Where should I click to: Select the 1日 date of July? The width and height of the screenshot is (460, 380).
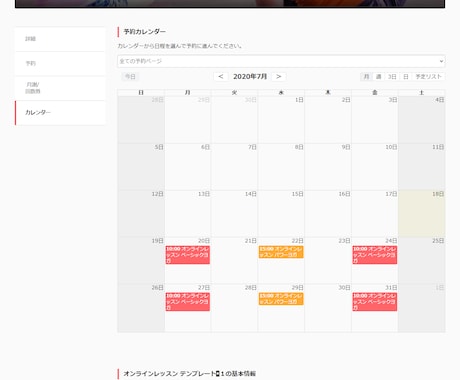(299, 100)
